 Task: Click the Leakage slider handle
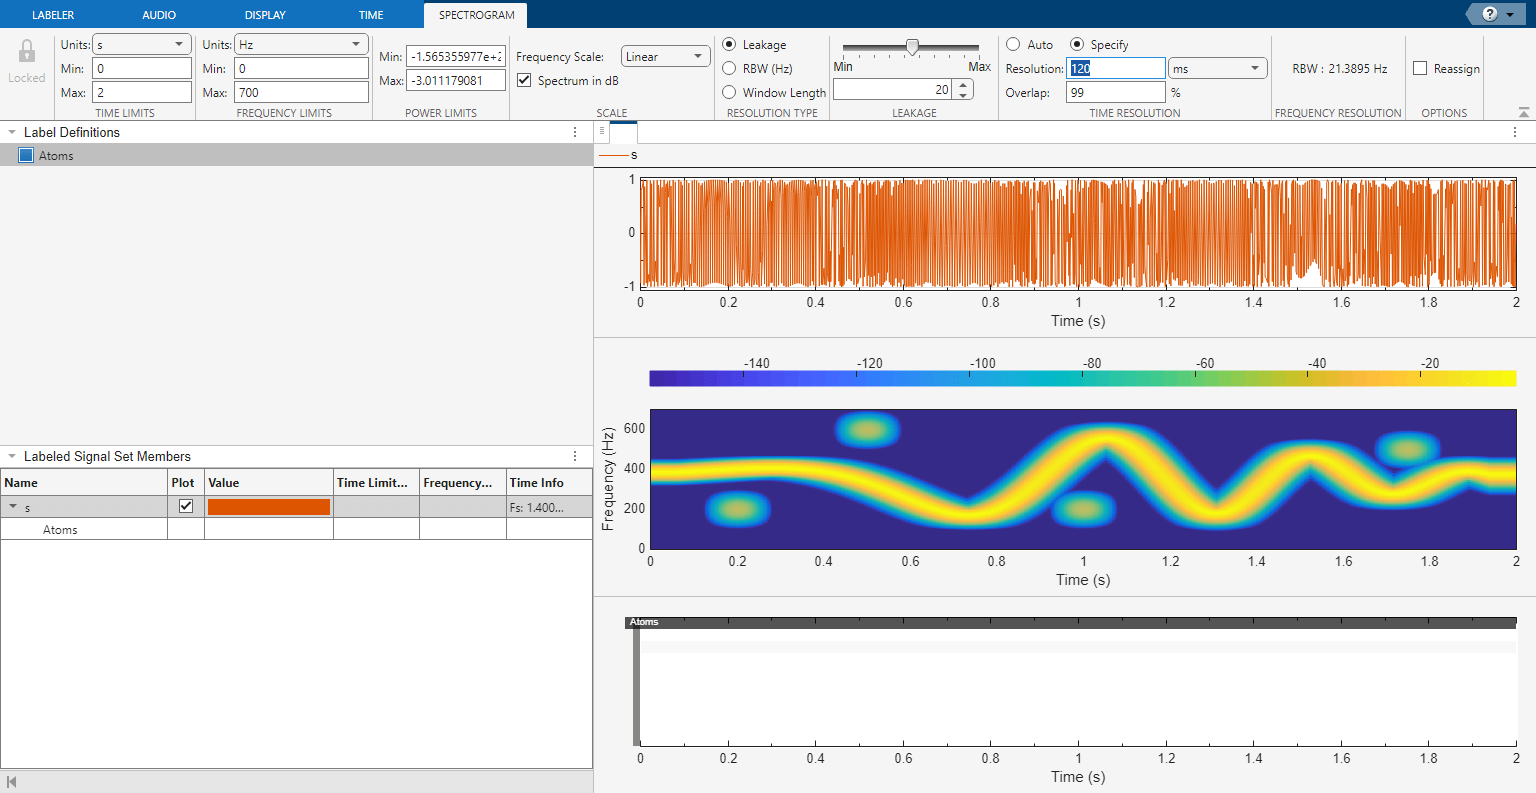pos(911,44)
